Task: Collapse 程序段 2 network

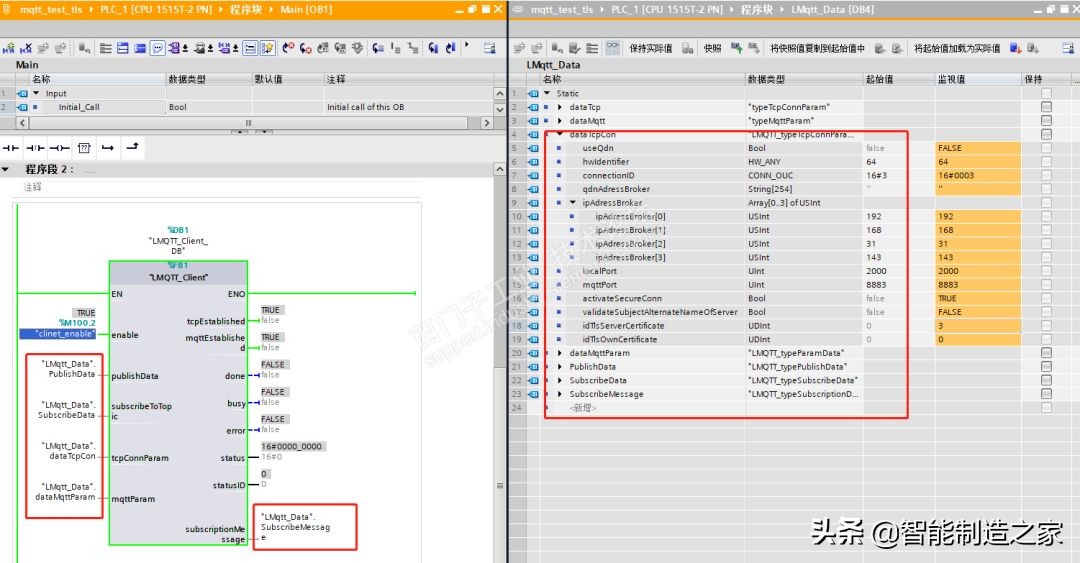Action: point(6,169)
